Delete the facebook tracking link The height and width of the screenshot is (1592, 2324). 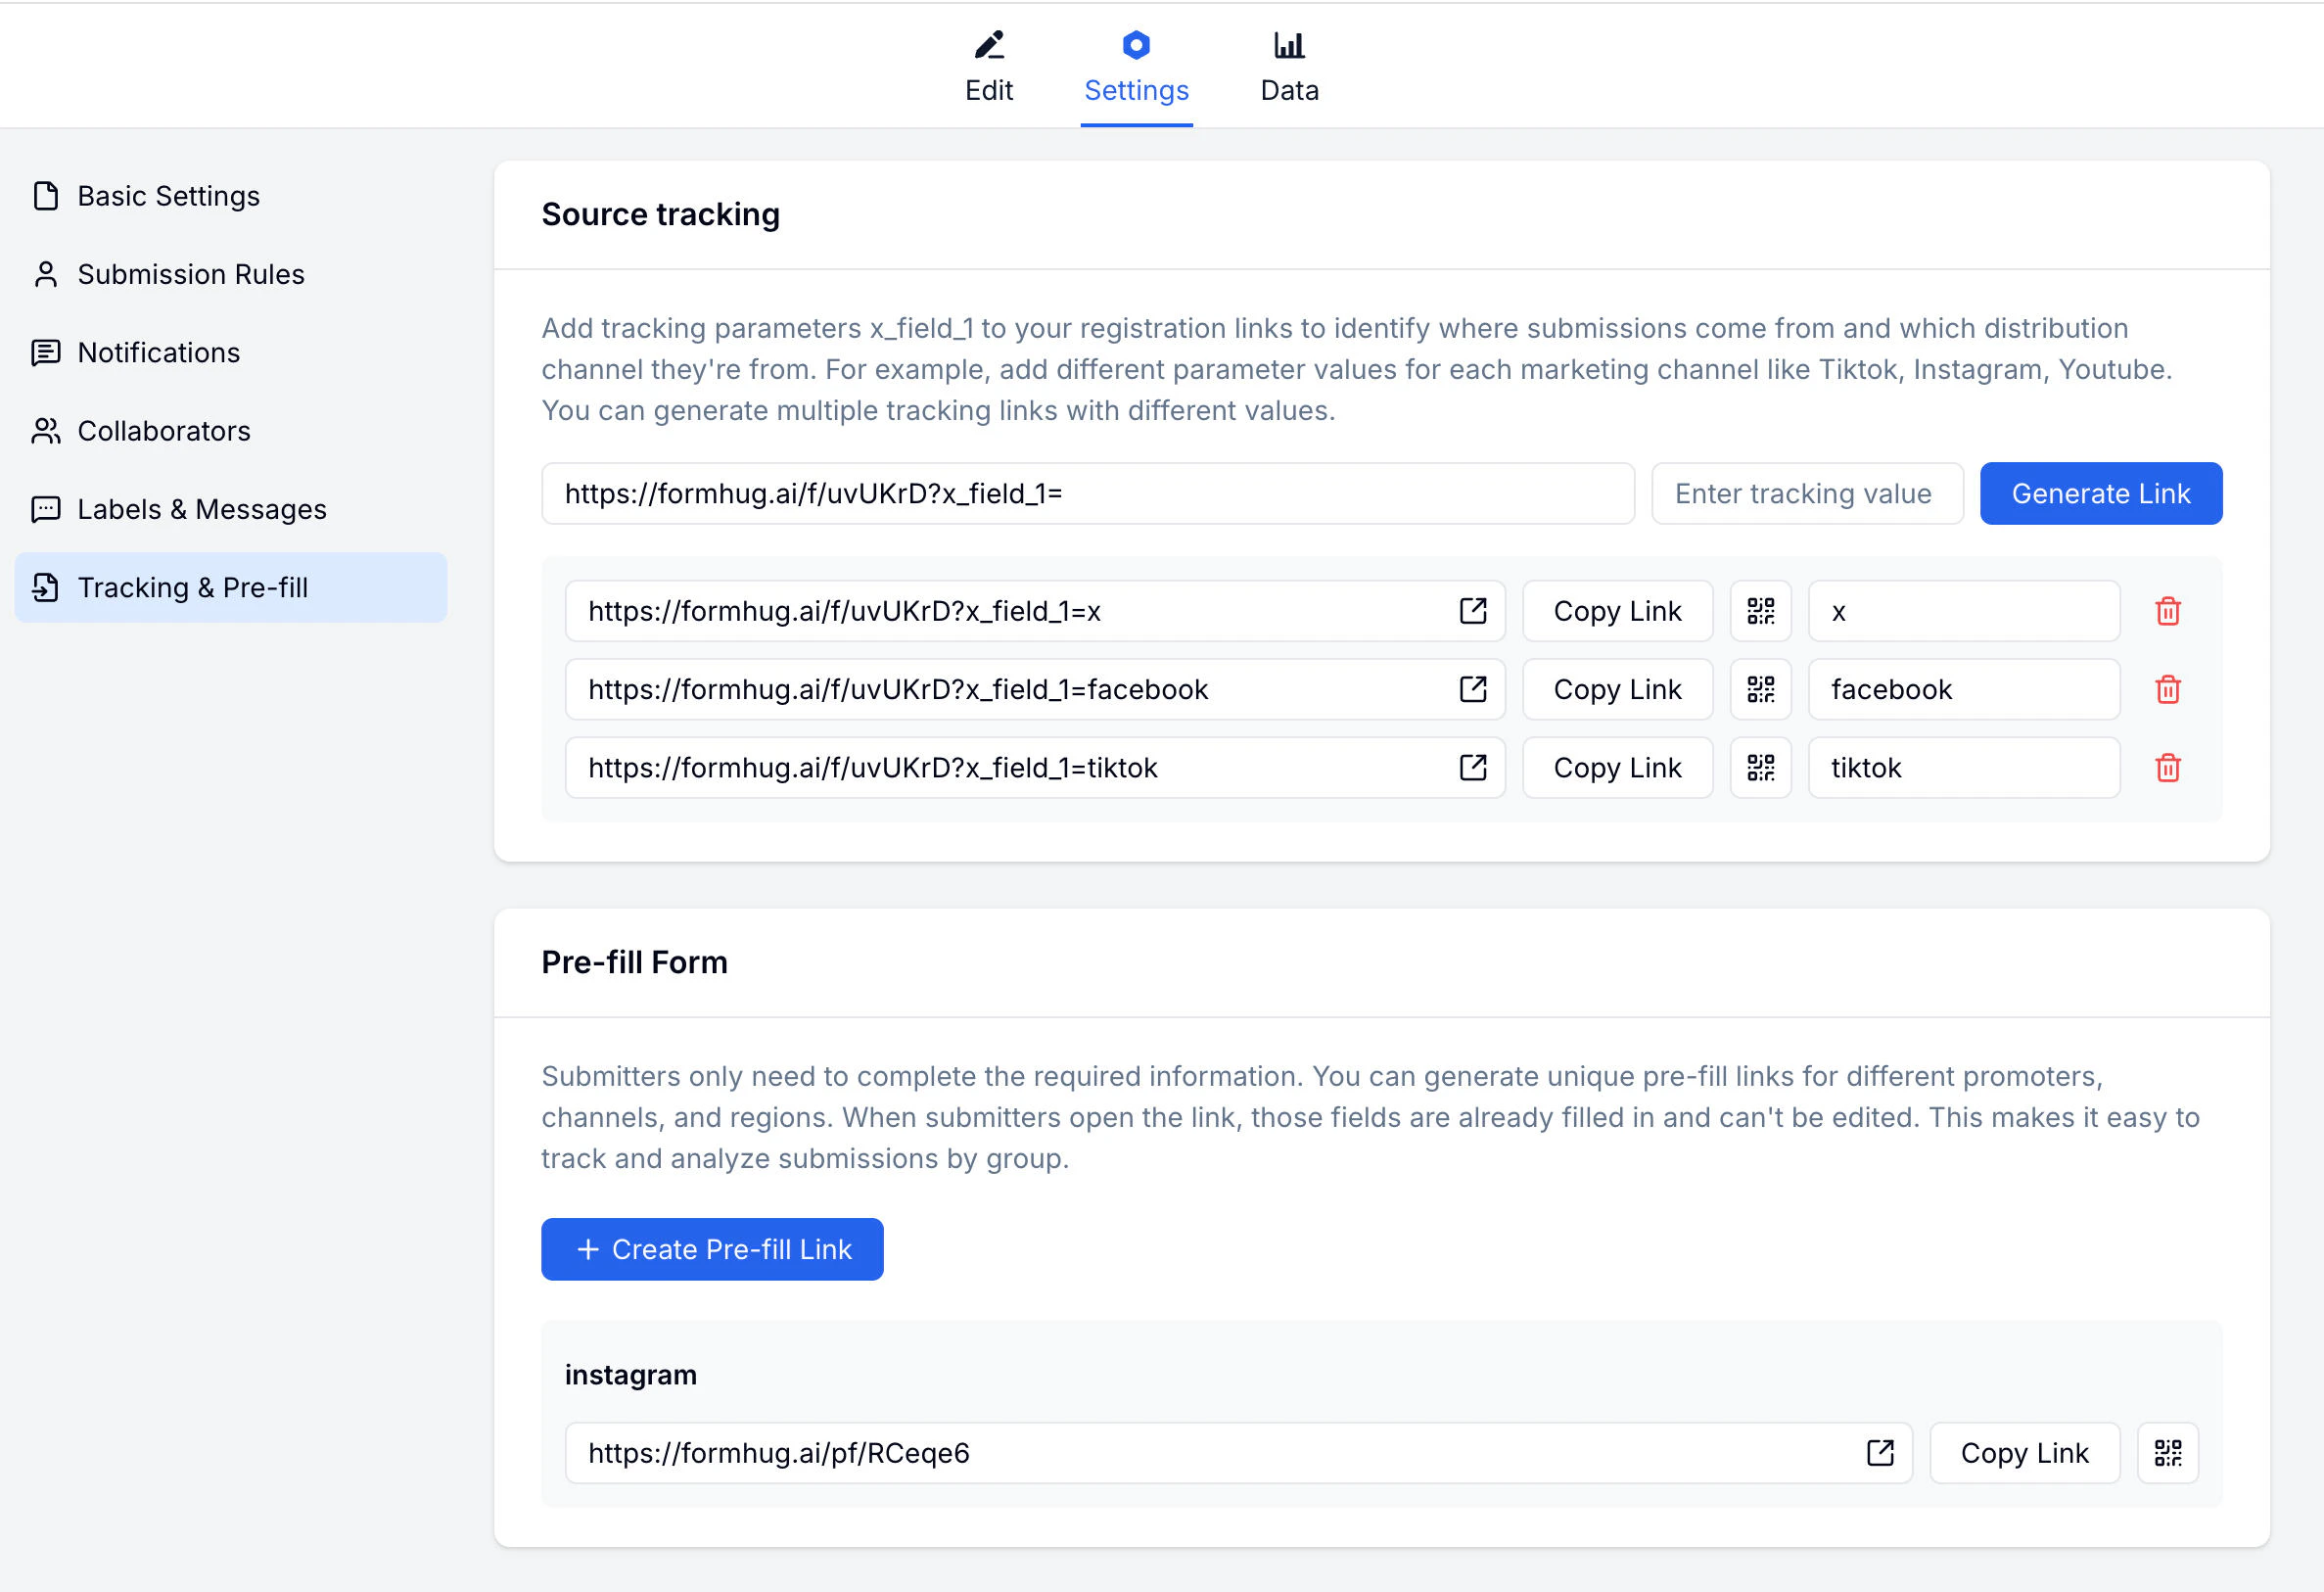2169,689
